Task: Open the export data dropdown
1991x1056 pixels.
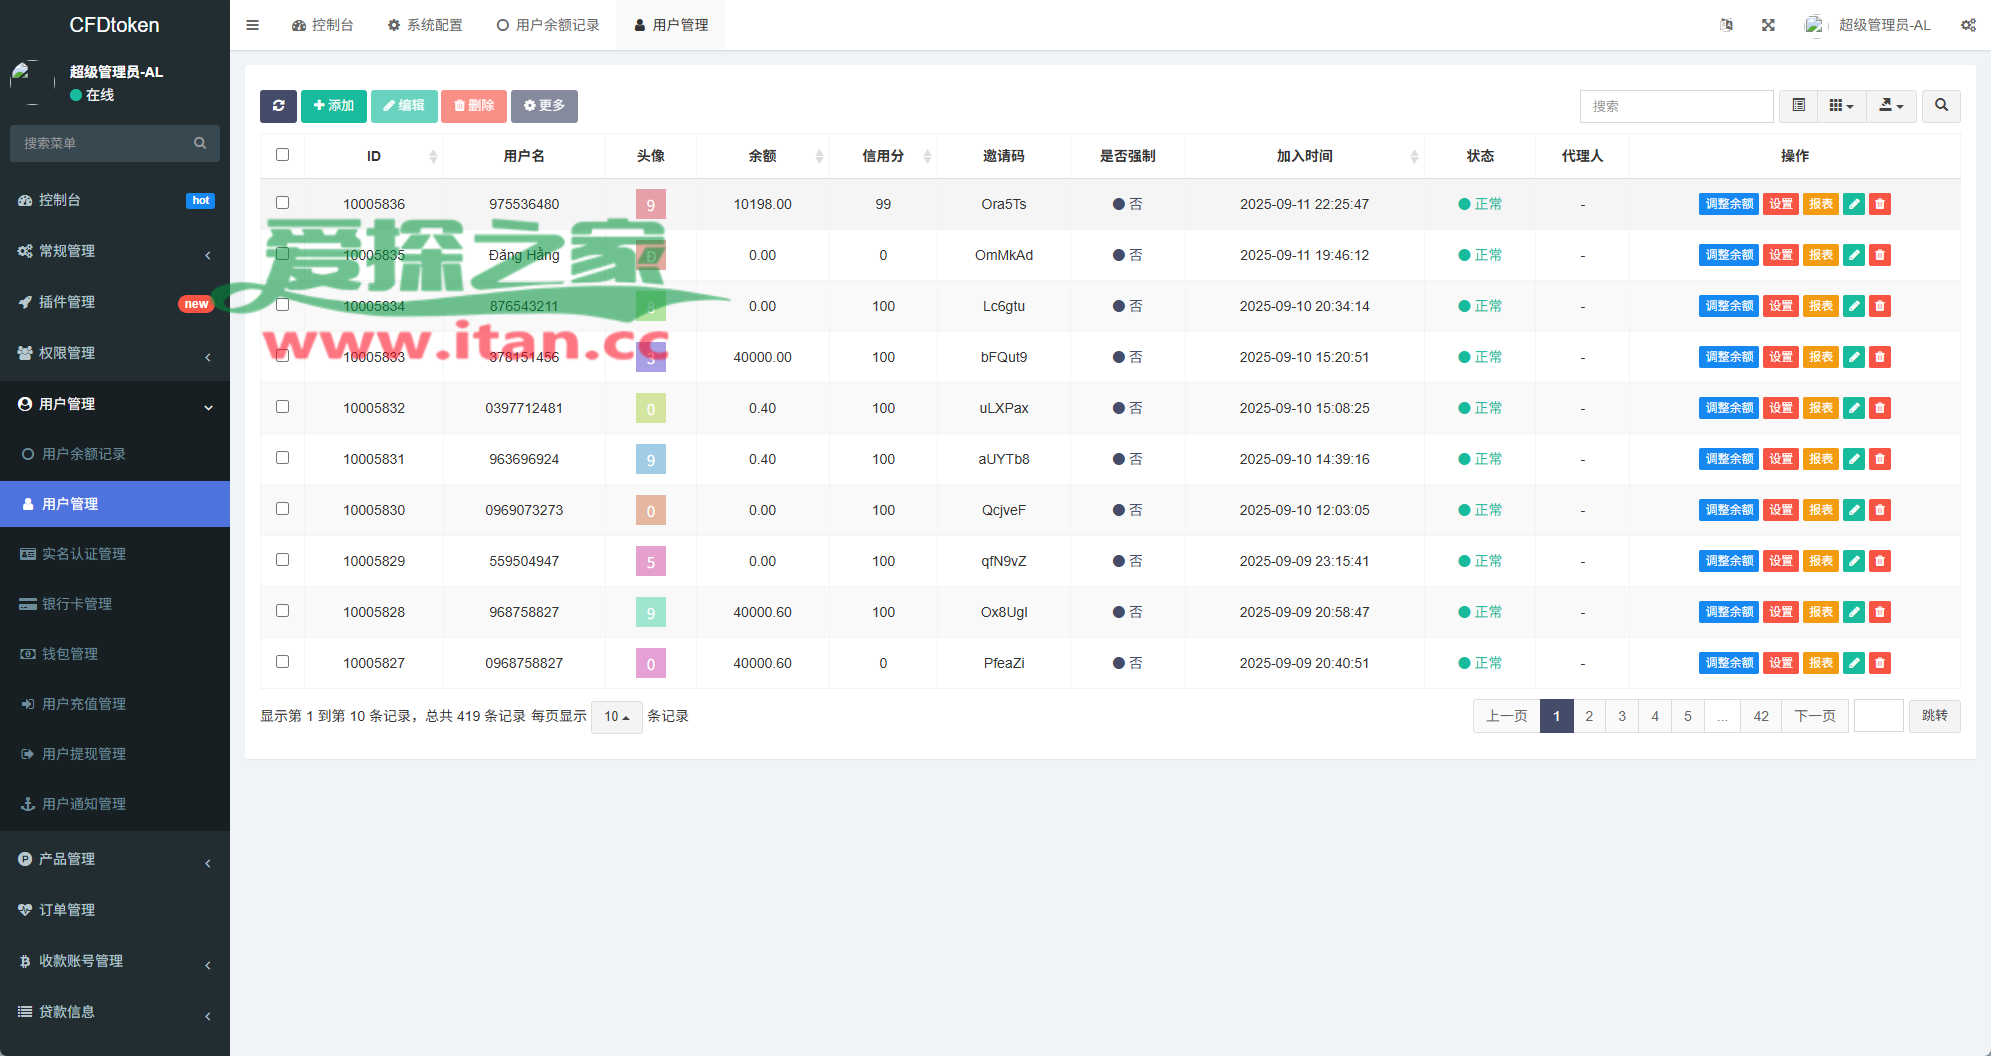Action: click(x=1890, y=106)
